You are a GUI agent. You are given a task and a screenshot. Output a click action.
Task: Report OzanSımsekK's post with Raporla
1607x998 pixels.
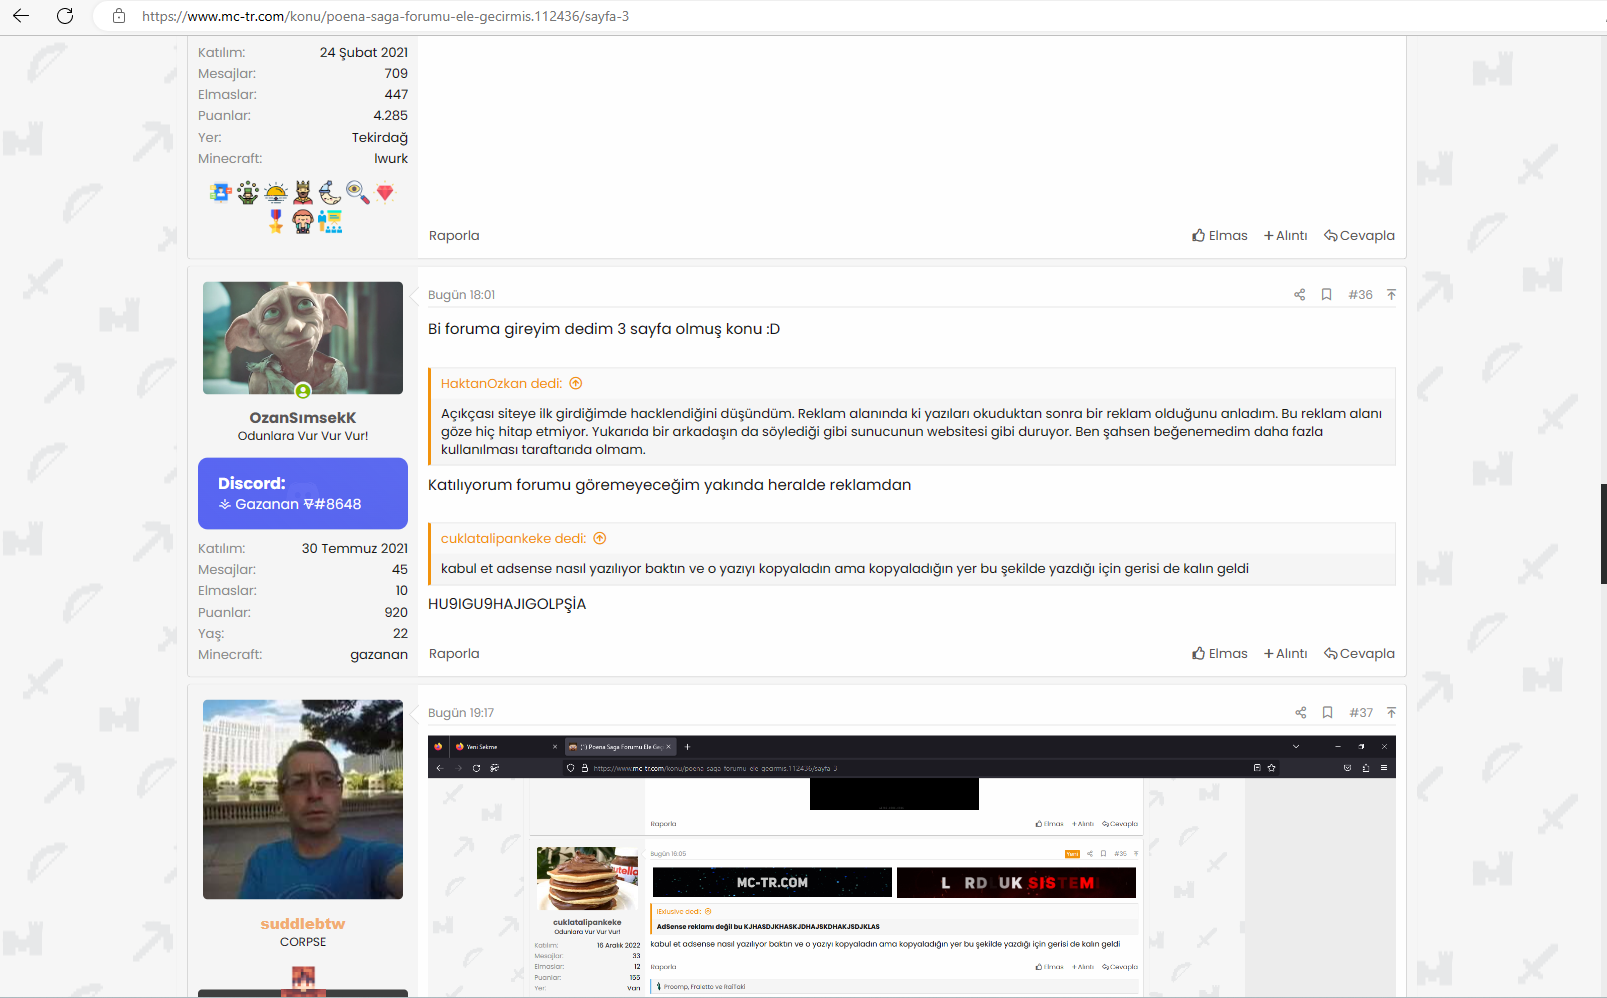pos(454,654)
